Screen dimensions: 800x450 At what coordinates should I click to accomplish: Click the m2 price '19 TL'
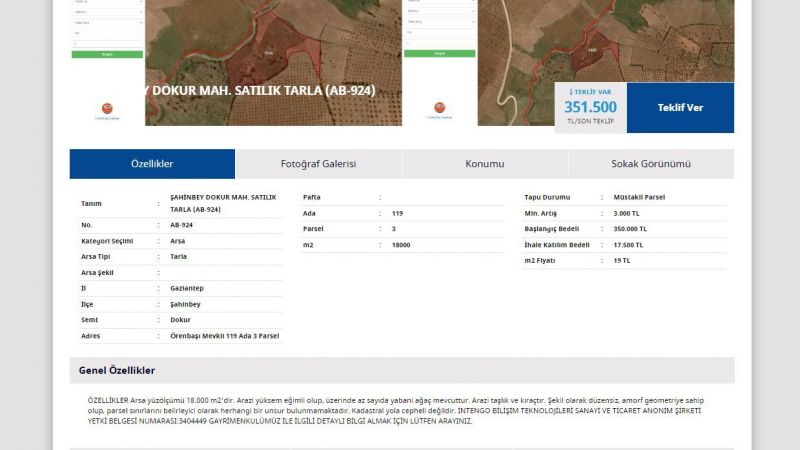(622, 260)
